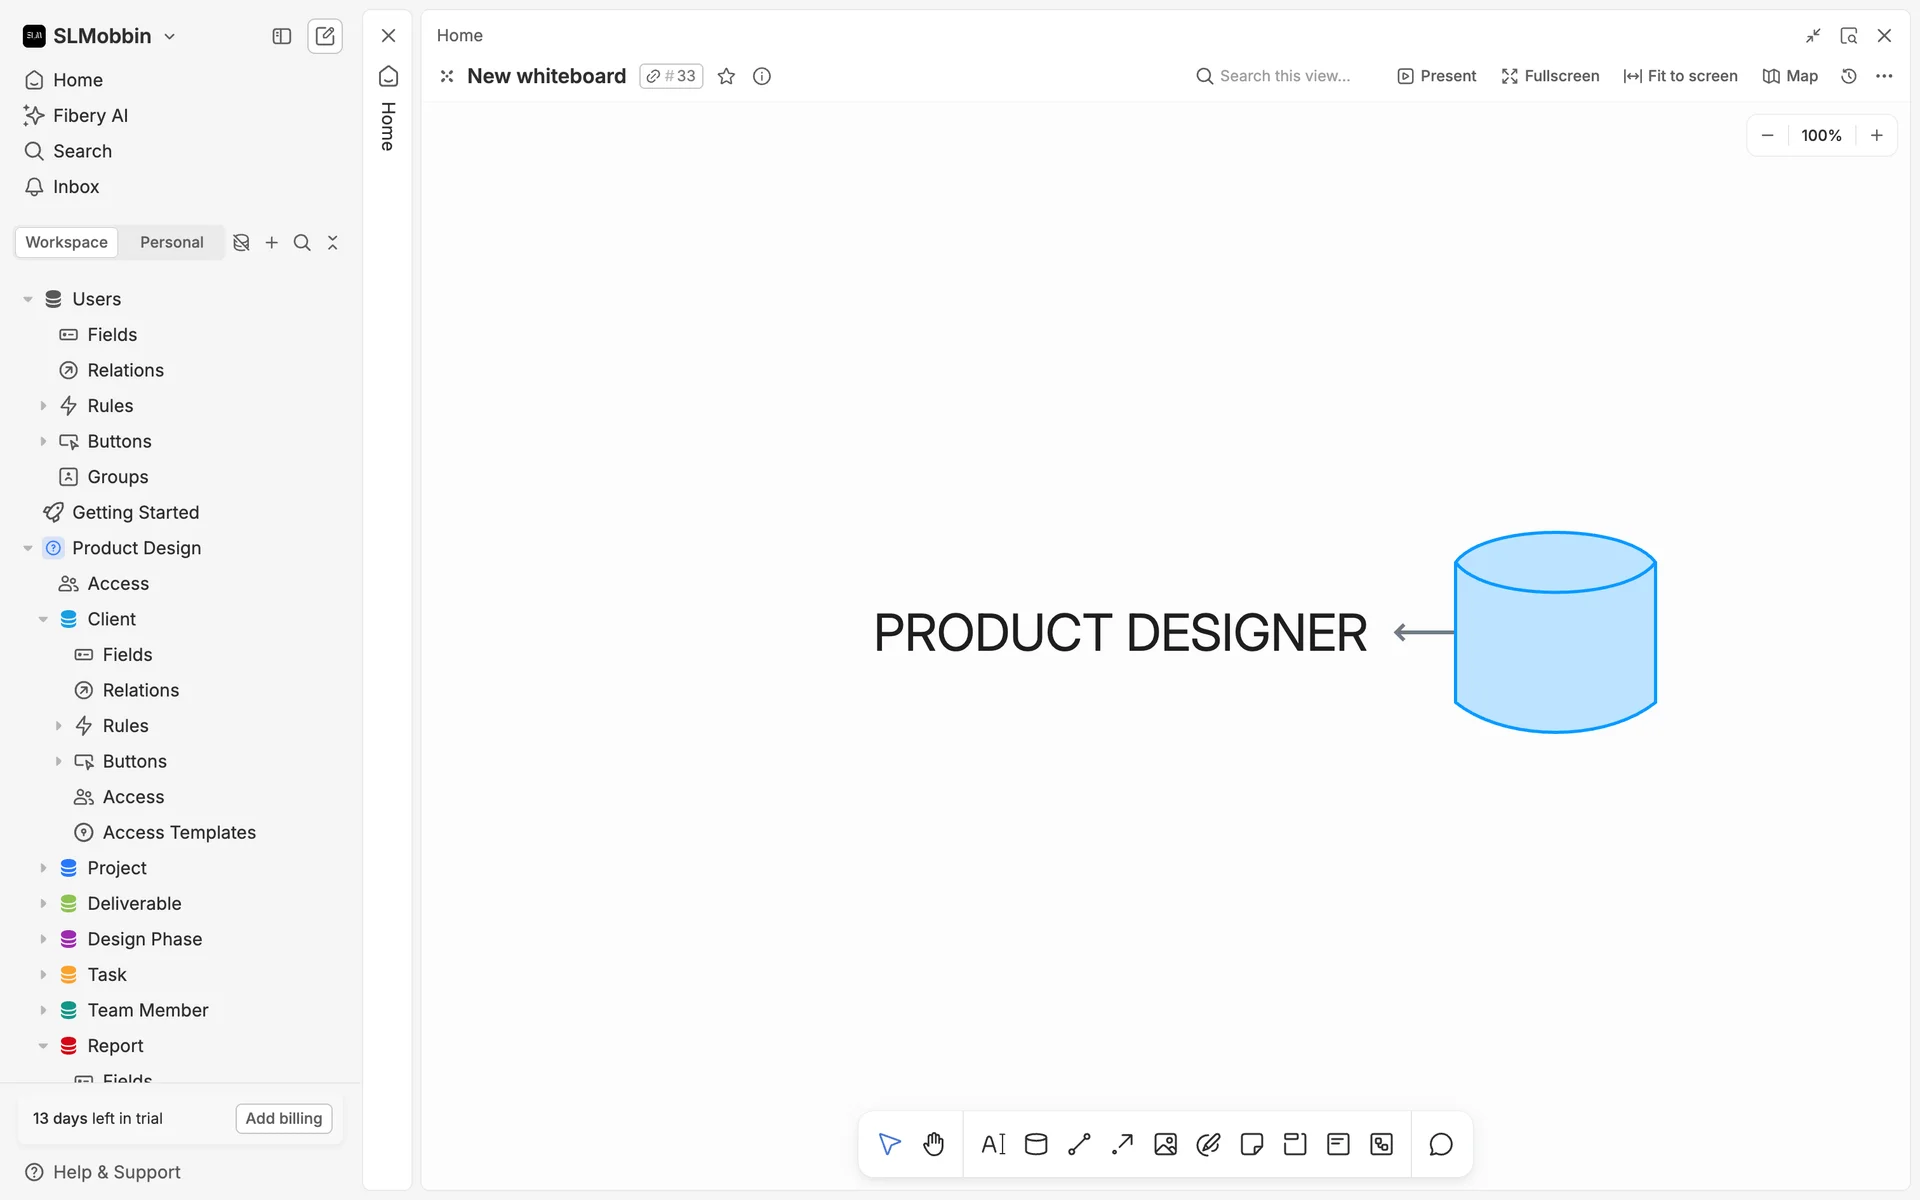Expand the Project database
The width and height of the screenshot is (1920, 1200).
(43, 868)
